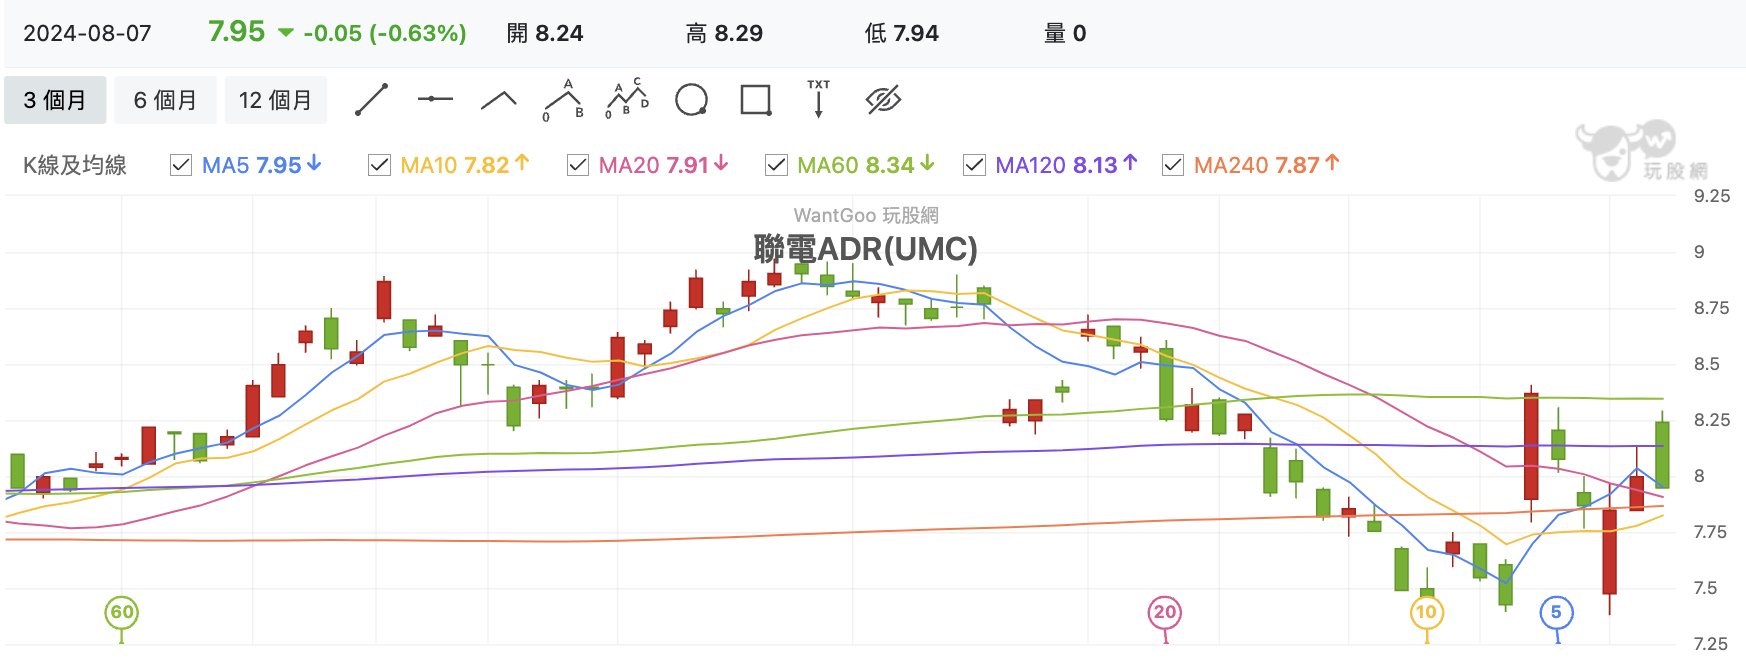The image size is (1746, 660).
Task: Click the MA240 7.87 label
Action: point(1267,165)
